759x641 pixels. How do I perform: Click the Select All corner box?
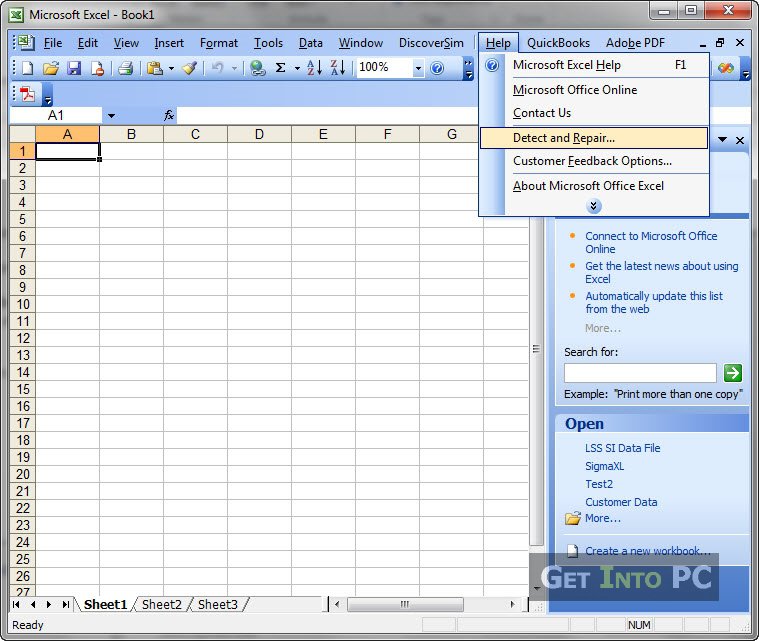(x=23, y=134)
